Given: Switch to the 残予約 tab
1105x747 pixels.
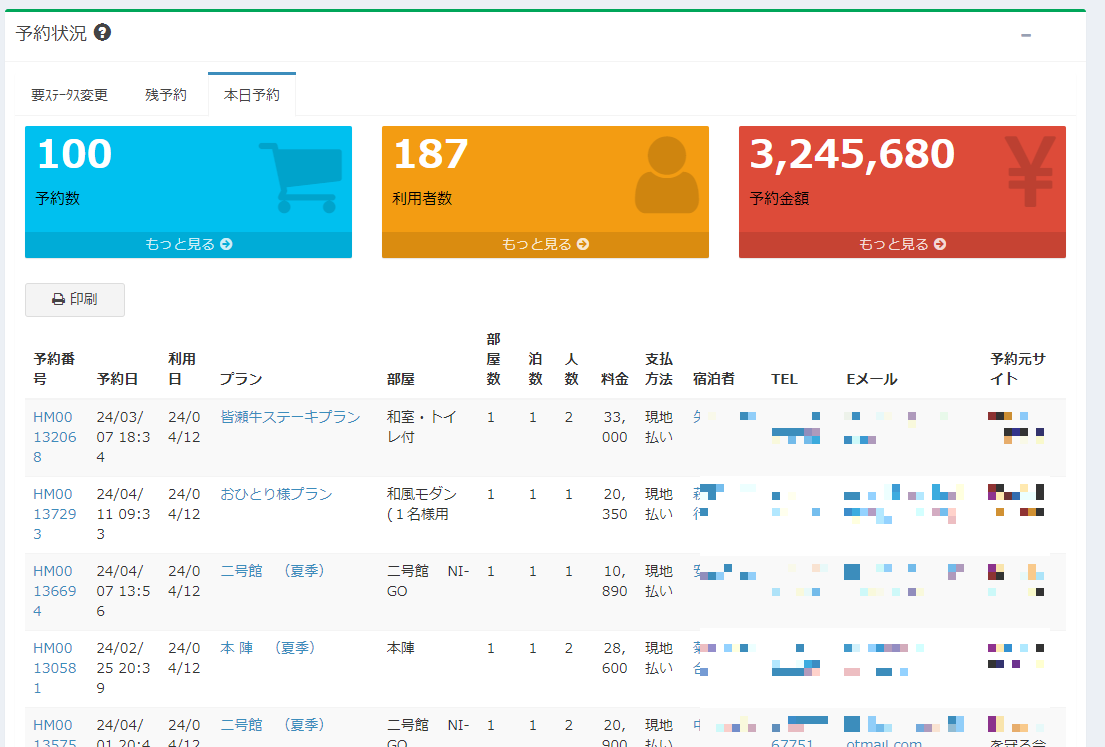Looking at the screenshot, I should click(x=166, y=95).
